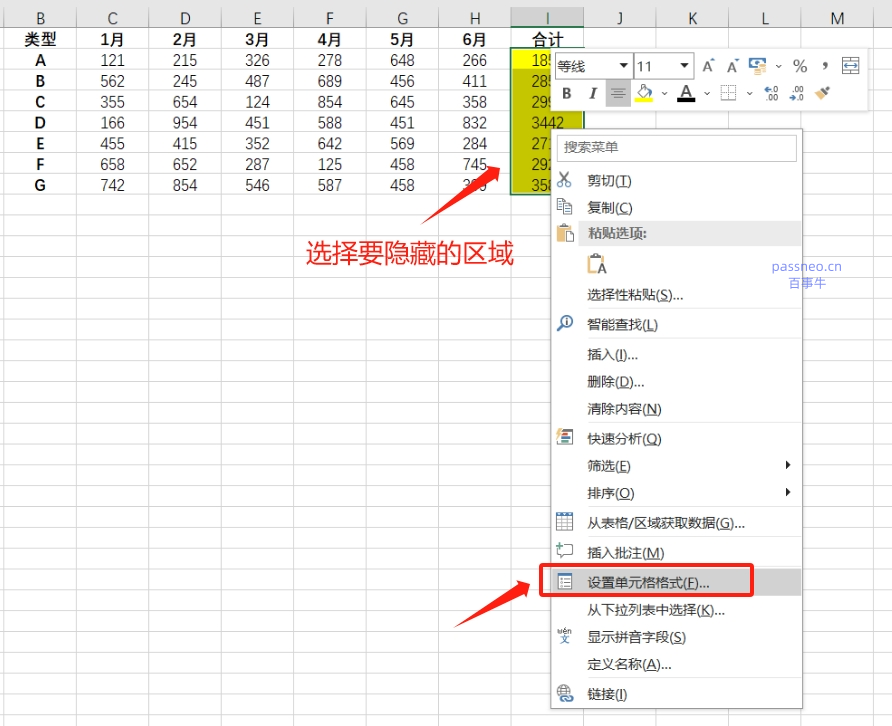Choose 插入批注(M) insert comment
The image size is (892, 726).
click(676, 553)
